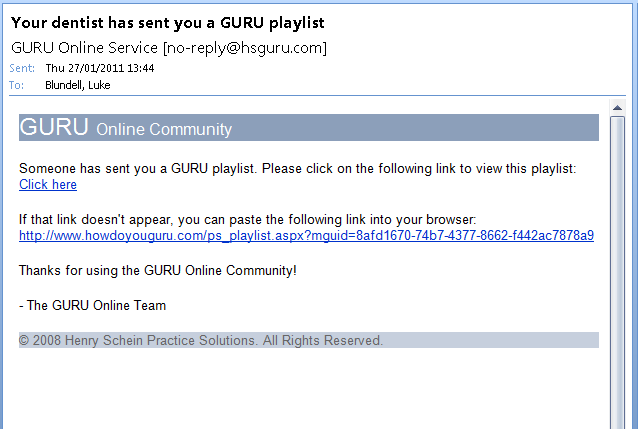
Task: Click the sent date Thu 27/01/2011 13:44
Action: click(x=100, y=68)
